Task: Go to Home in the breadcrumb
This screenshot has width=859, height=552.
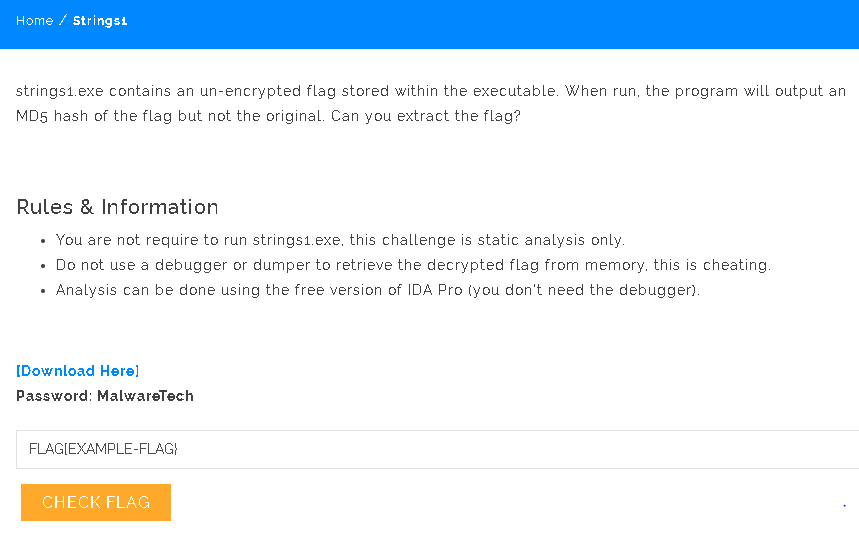Action: coord(34,21)
